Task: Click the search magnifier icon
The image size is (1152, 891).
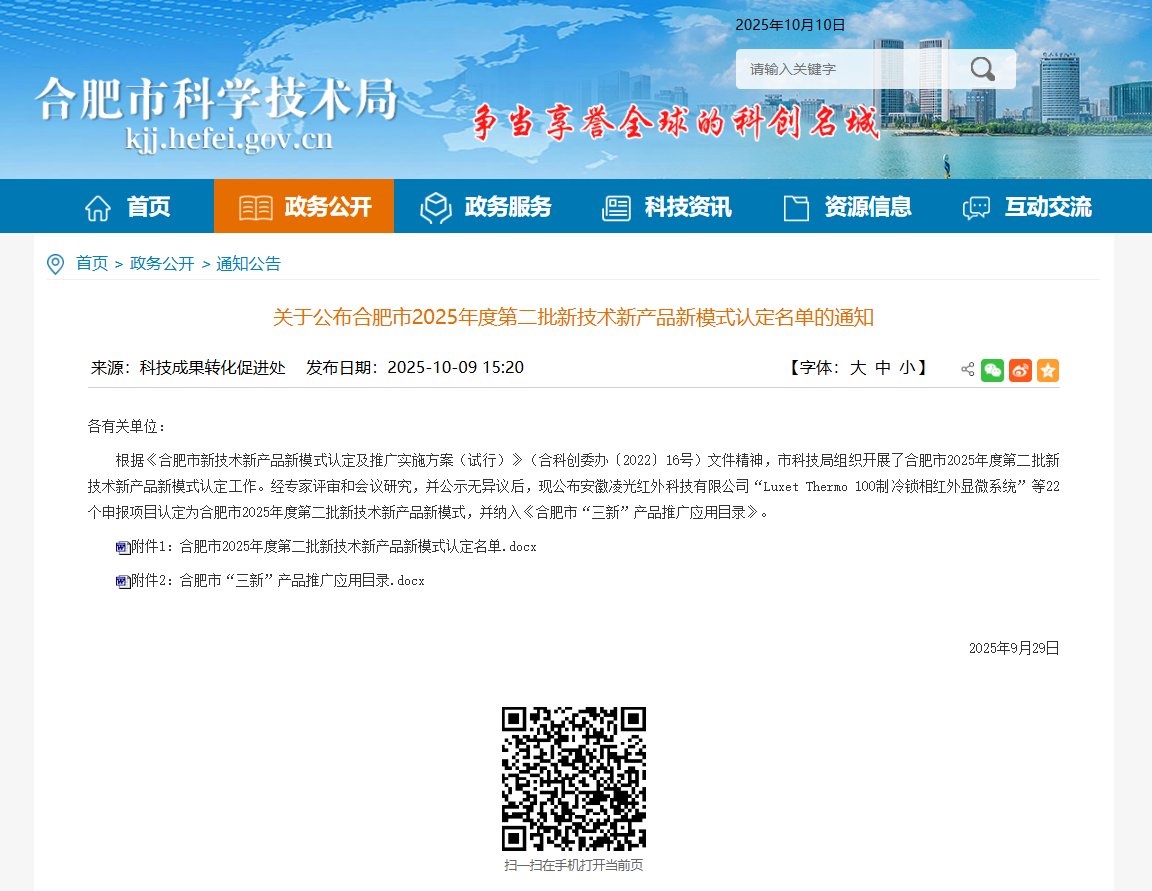Action: click(x=982, y=69)
